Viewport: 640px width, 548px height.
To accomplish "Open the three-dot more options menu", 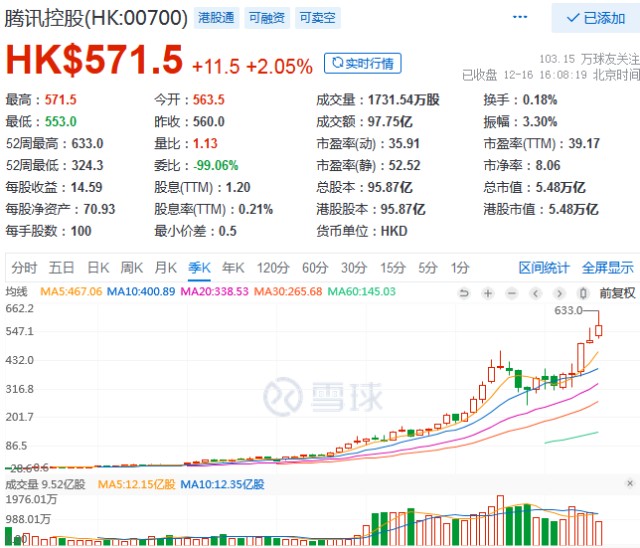I will point(520,17).
